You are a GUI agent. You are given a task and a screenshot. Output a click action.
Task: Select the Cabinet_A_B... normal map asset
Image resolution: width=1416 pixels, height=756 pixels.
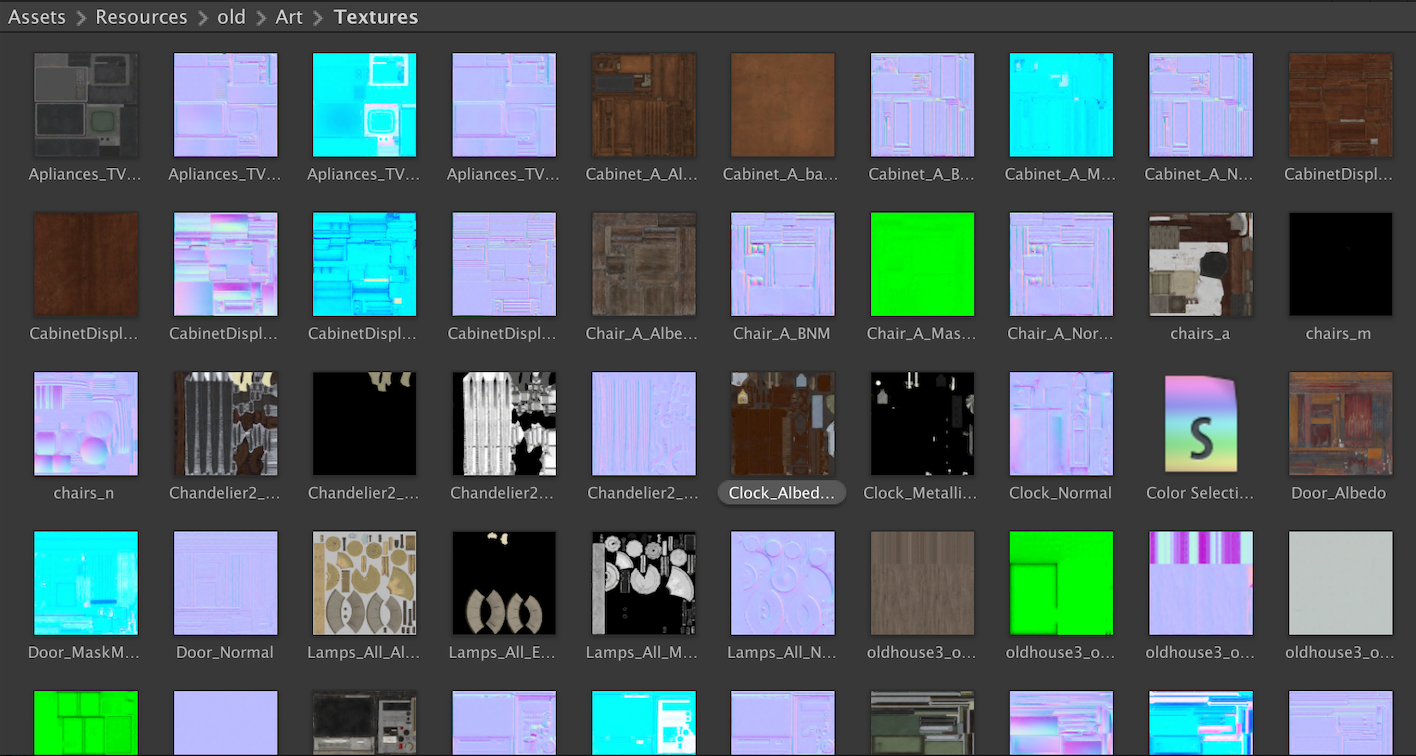pyautogui.click(x=922, y=105)
